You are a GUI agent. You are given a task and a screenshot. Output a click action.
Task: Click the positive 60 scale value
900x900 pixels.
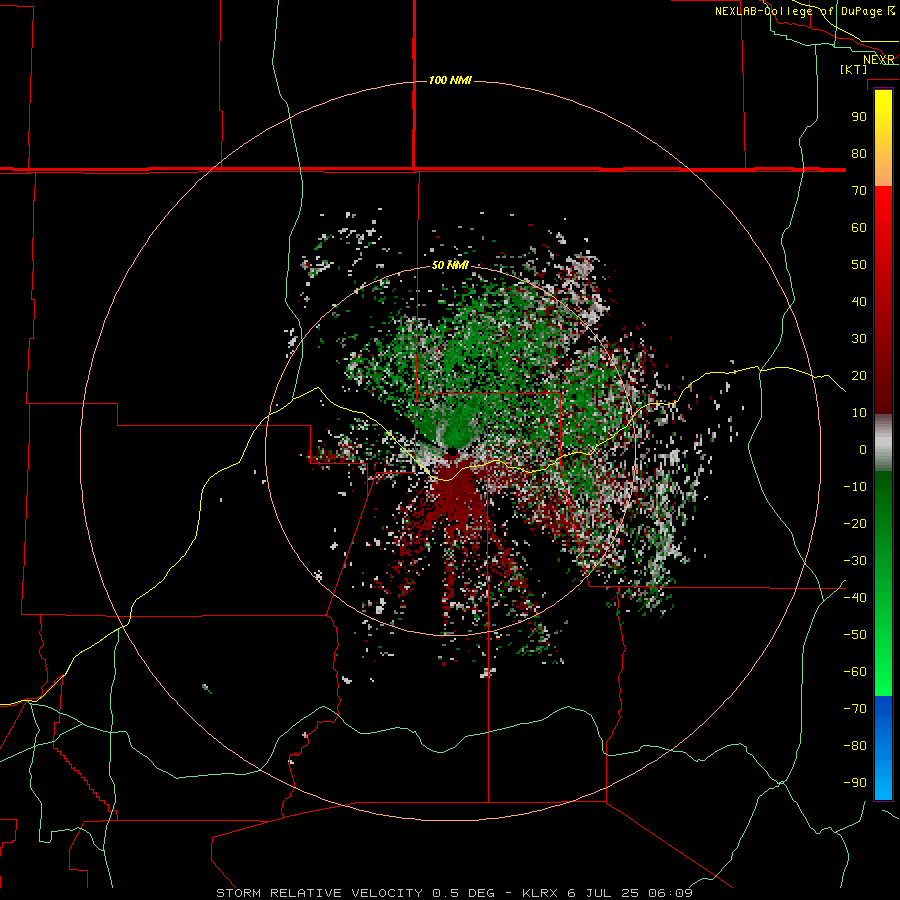click(x=859, y=227)
